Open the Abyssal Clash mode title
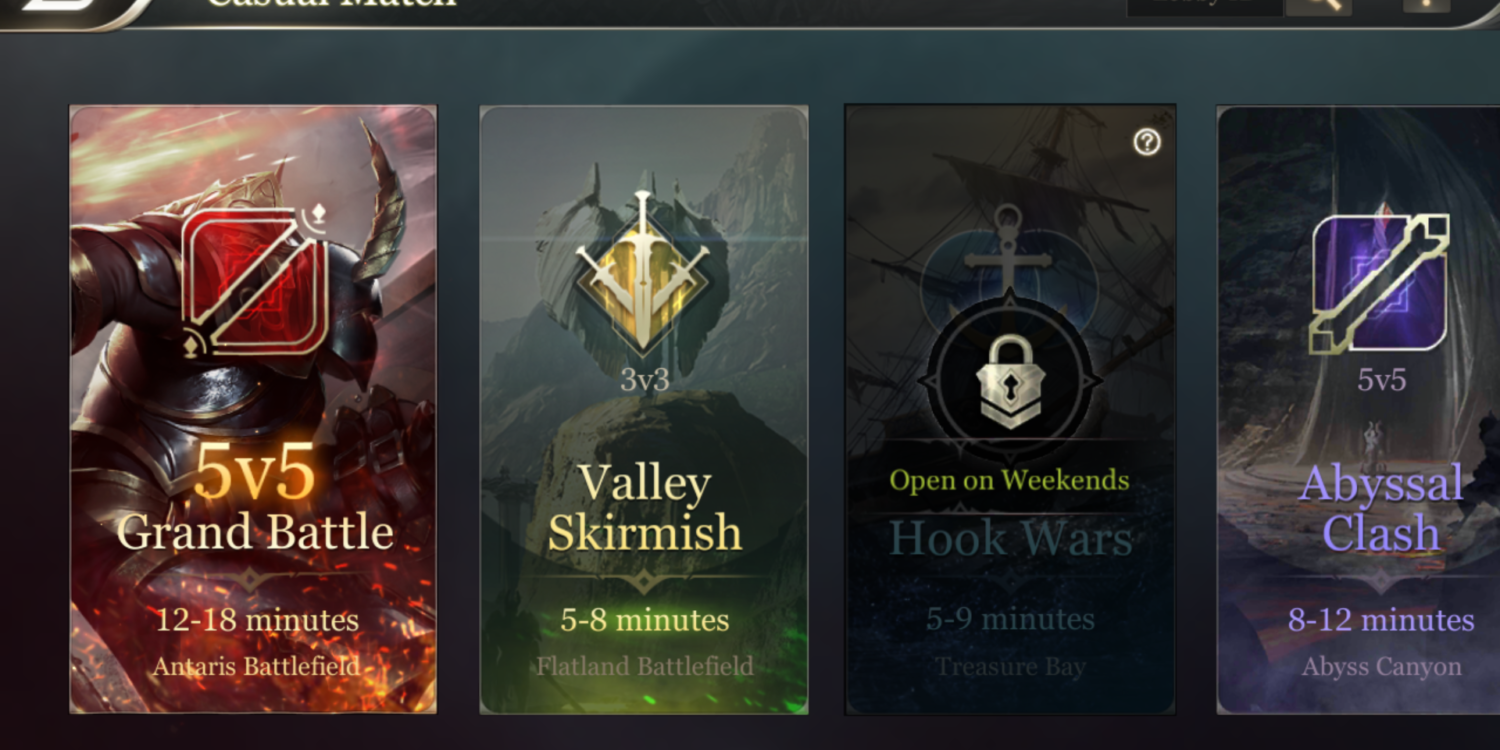Image resolution: width=1500 pixels, height=750 pixels. pyautogui.click(x=1381, y=508)
